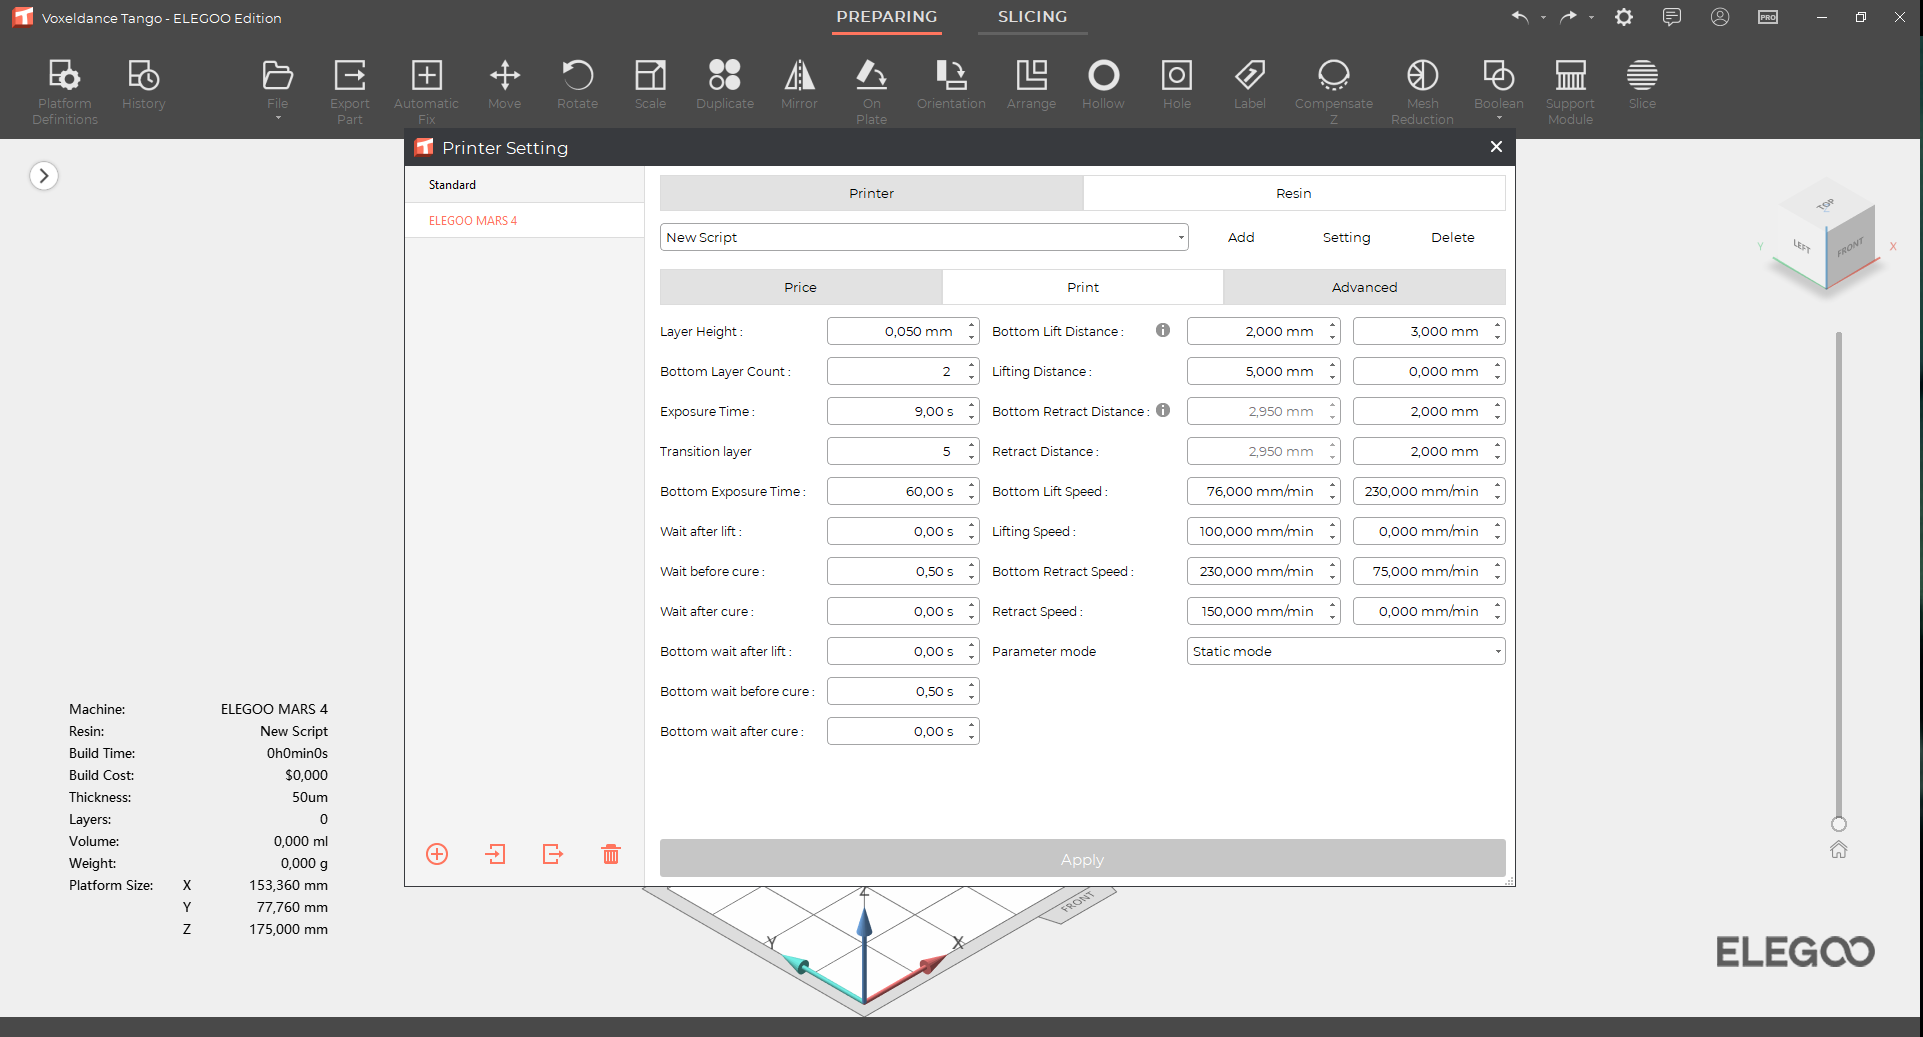Expand the undo history dropdown arrow
The image size is (1923, 1037).
pos(1543,18)
